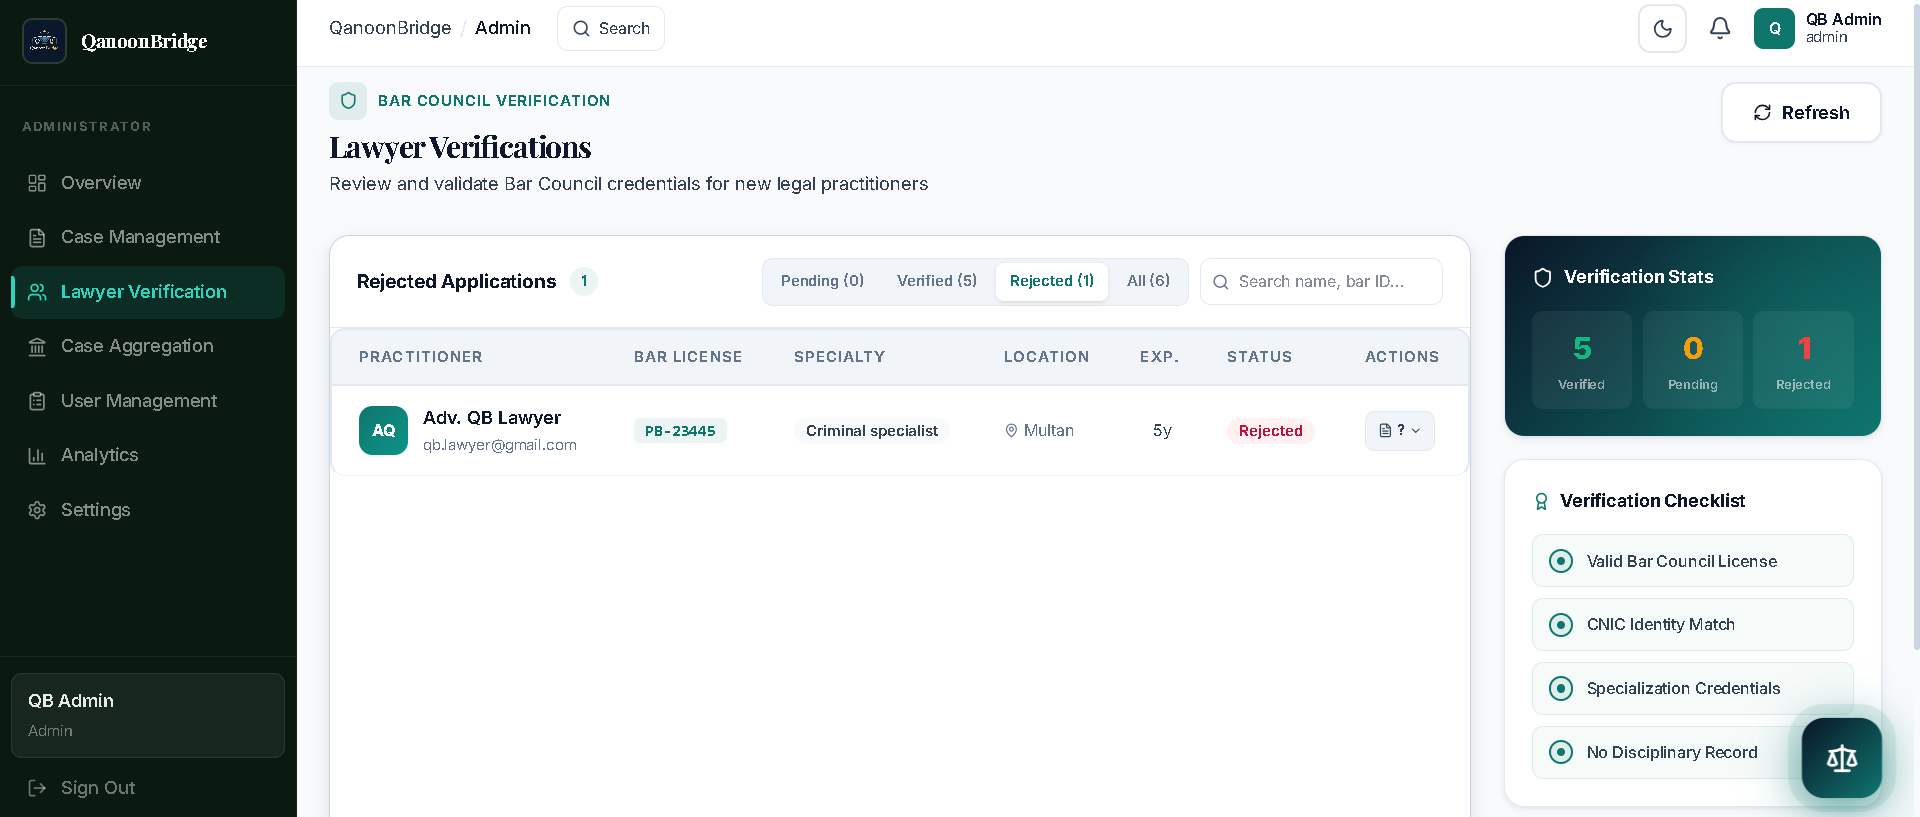Image resolution: width=1920 pixels, height=817 pixels.
Task: Open notifications with the bell icon
Action: [1720, 28]
